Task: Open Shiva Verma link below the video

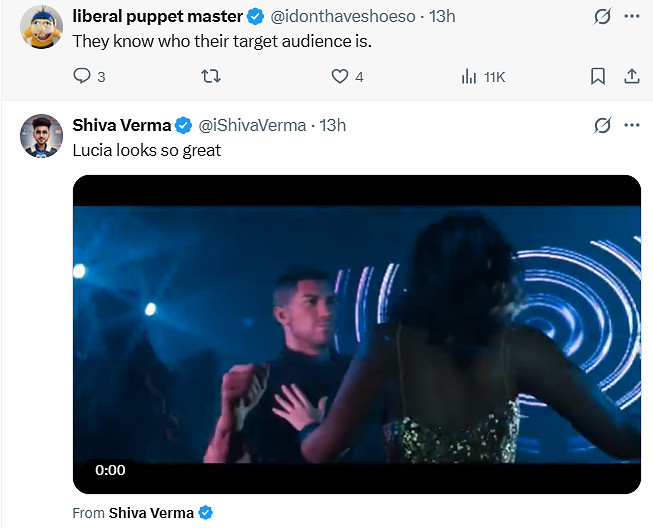Action: pos(150,513)
